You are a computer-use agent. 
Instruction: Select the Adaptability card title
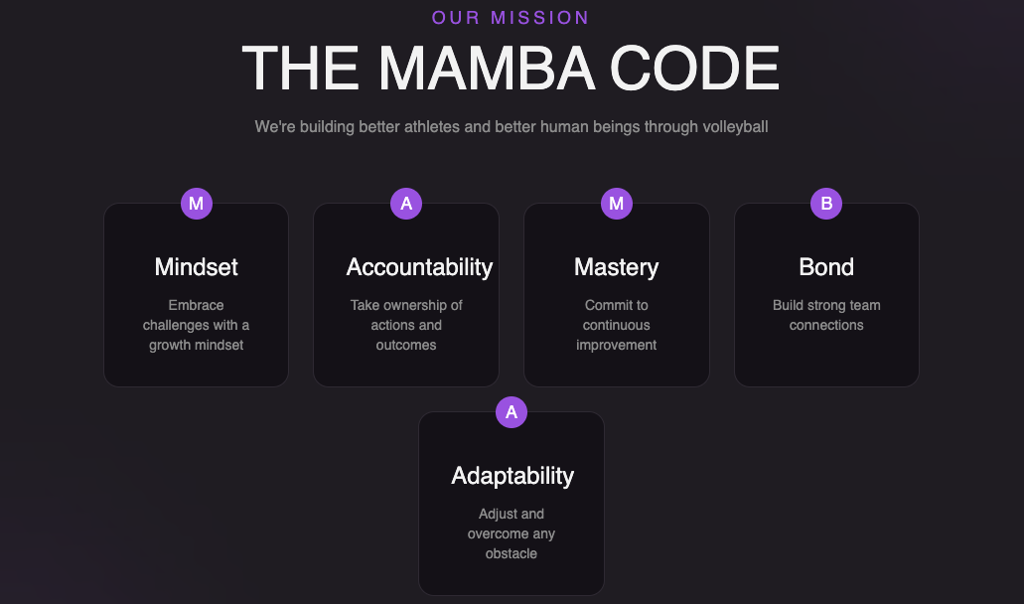[512, 476]
